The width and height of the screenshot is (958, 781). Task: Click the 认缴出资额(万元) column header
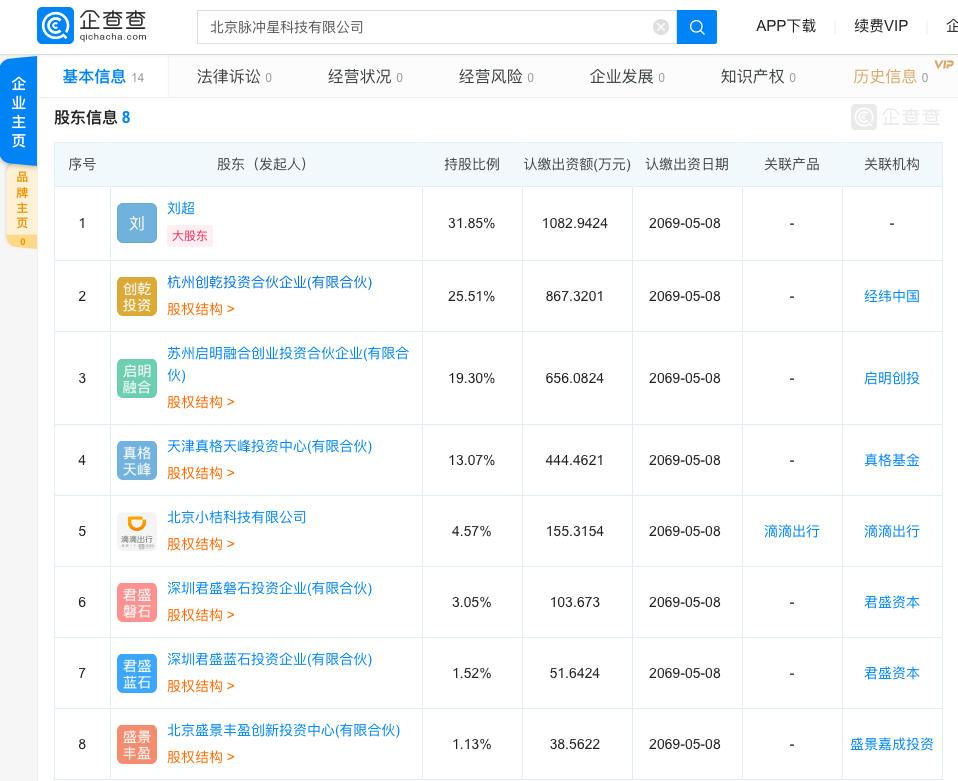click(577, 164)
